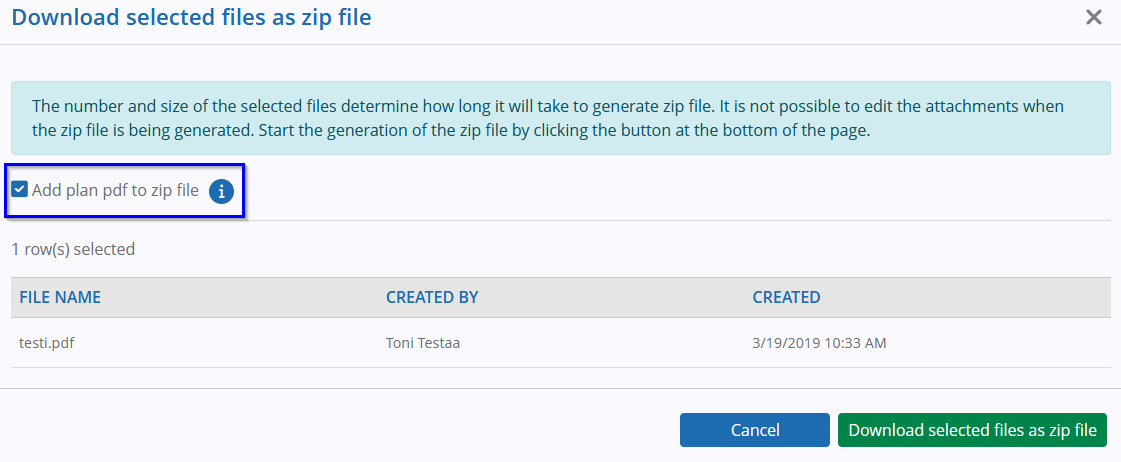Sort by the FILE NAME column header
Screen dimensions: 1121x462
[60, 298]
